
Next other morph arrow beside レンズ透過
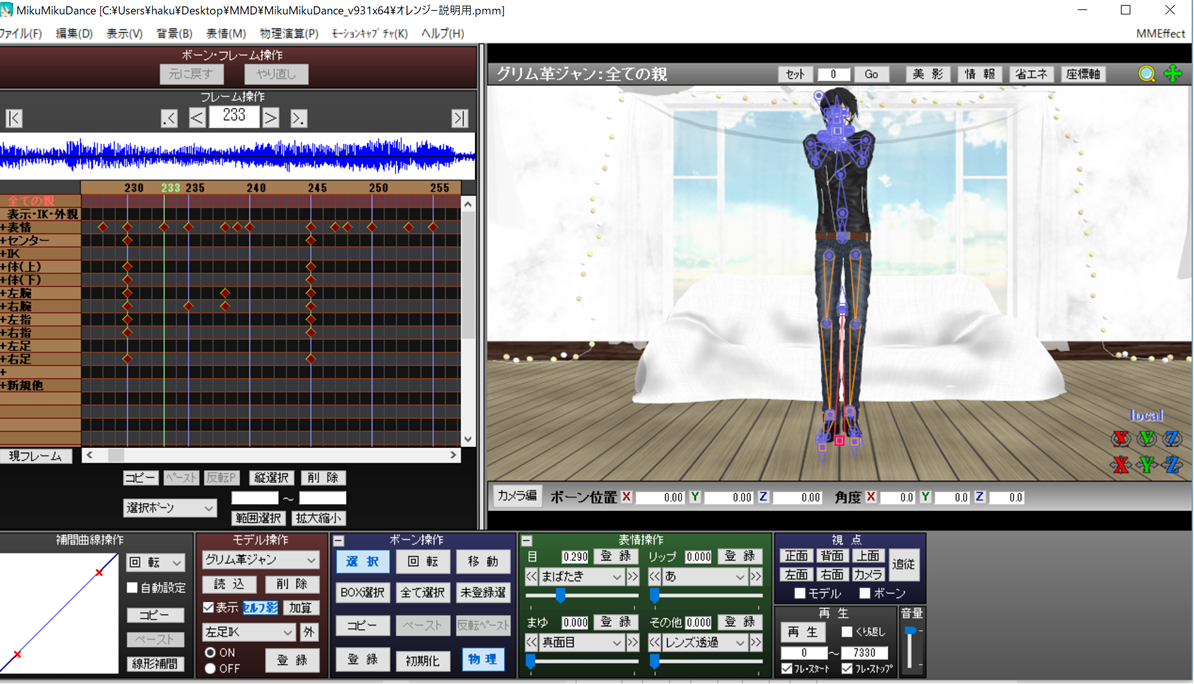click(x=755, y=642)
